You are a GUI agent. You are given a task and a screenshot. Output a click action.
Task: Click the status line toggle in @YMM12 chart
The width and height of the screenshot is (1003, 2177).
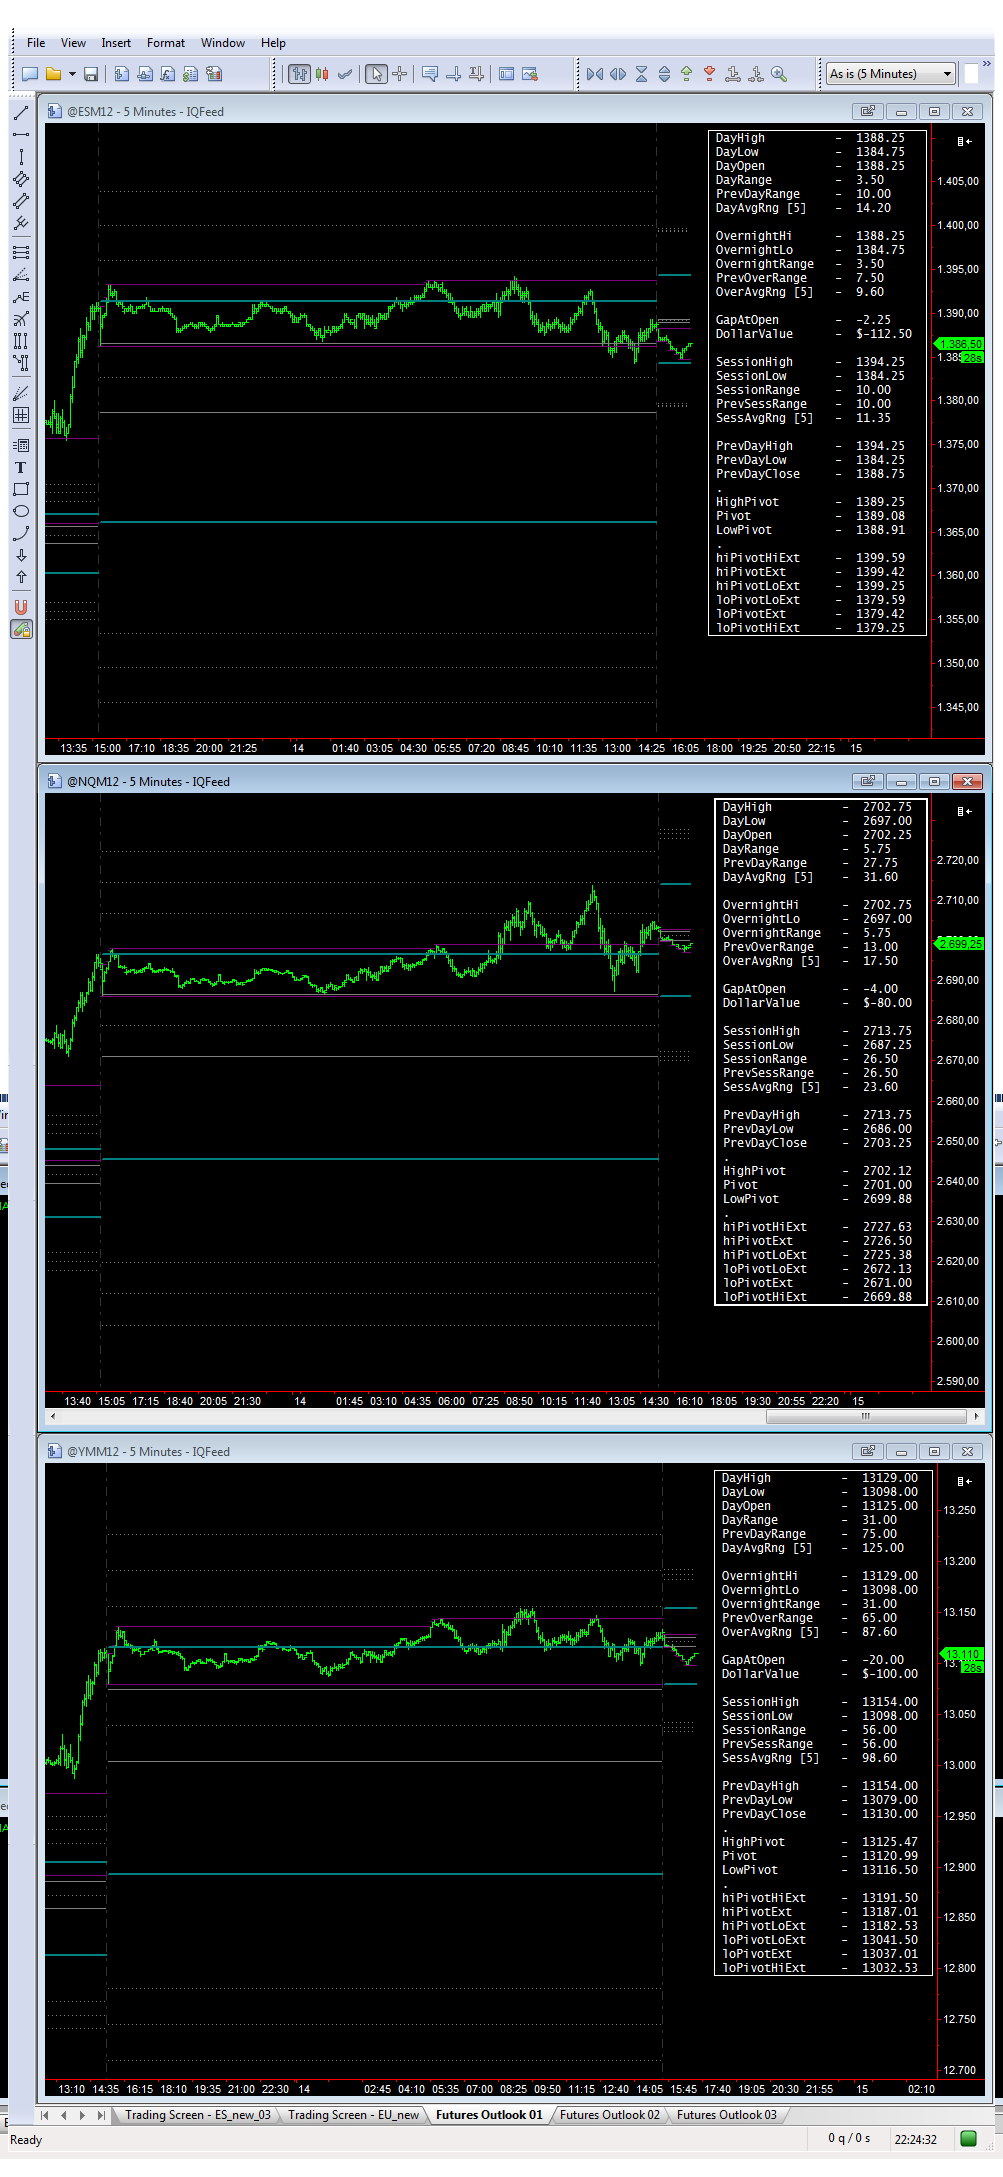tap(964, 1481)
